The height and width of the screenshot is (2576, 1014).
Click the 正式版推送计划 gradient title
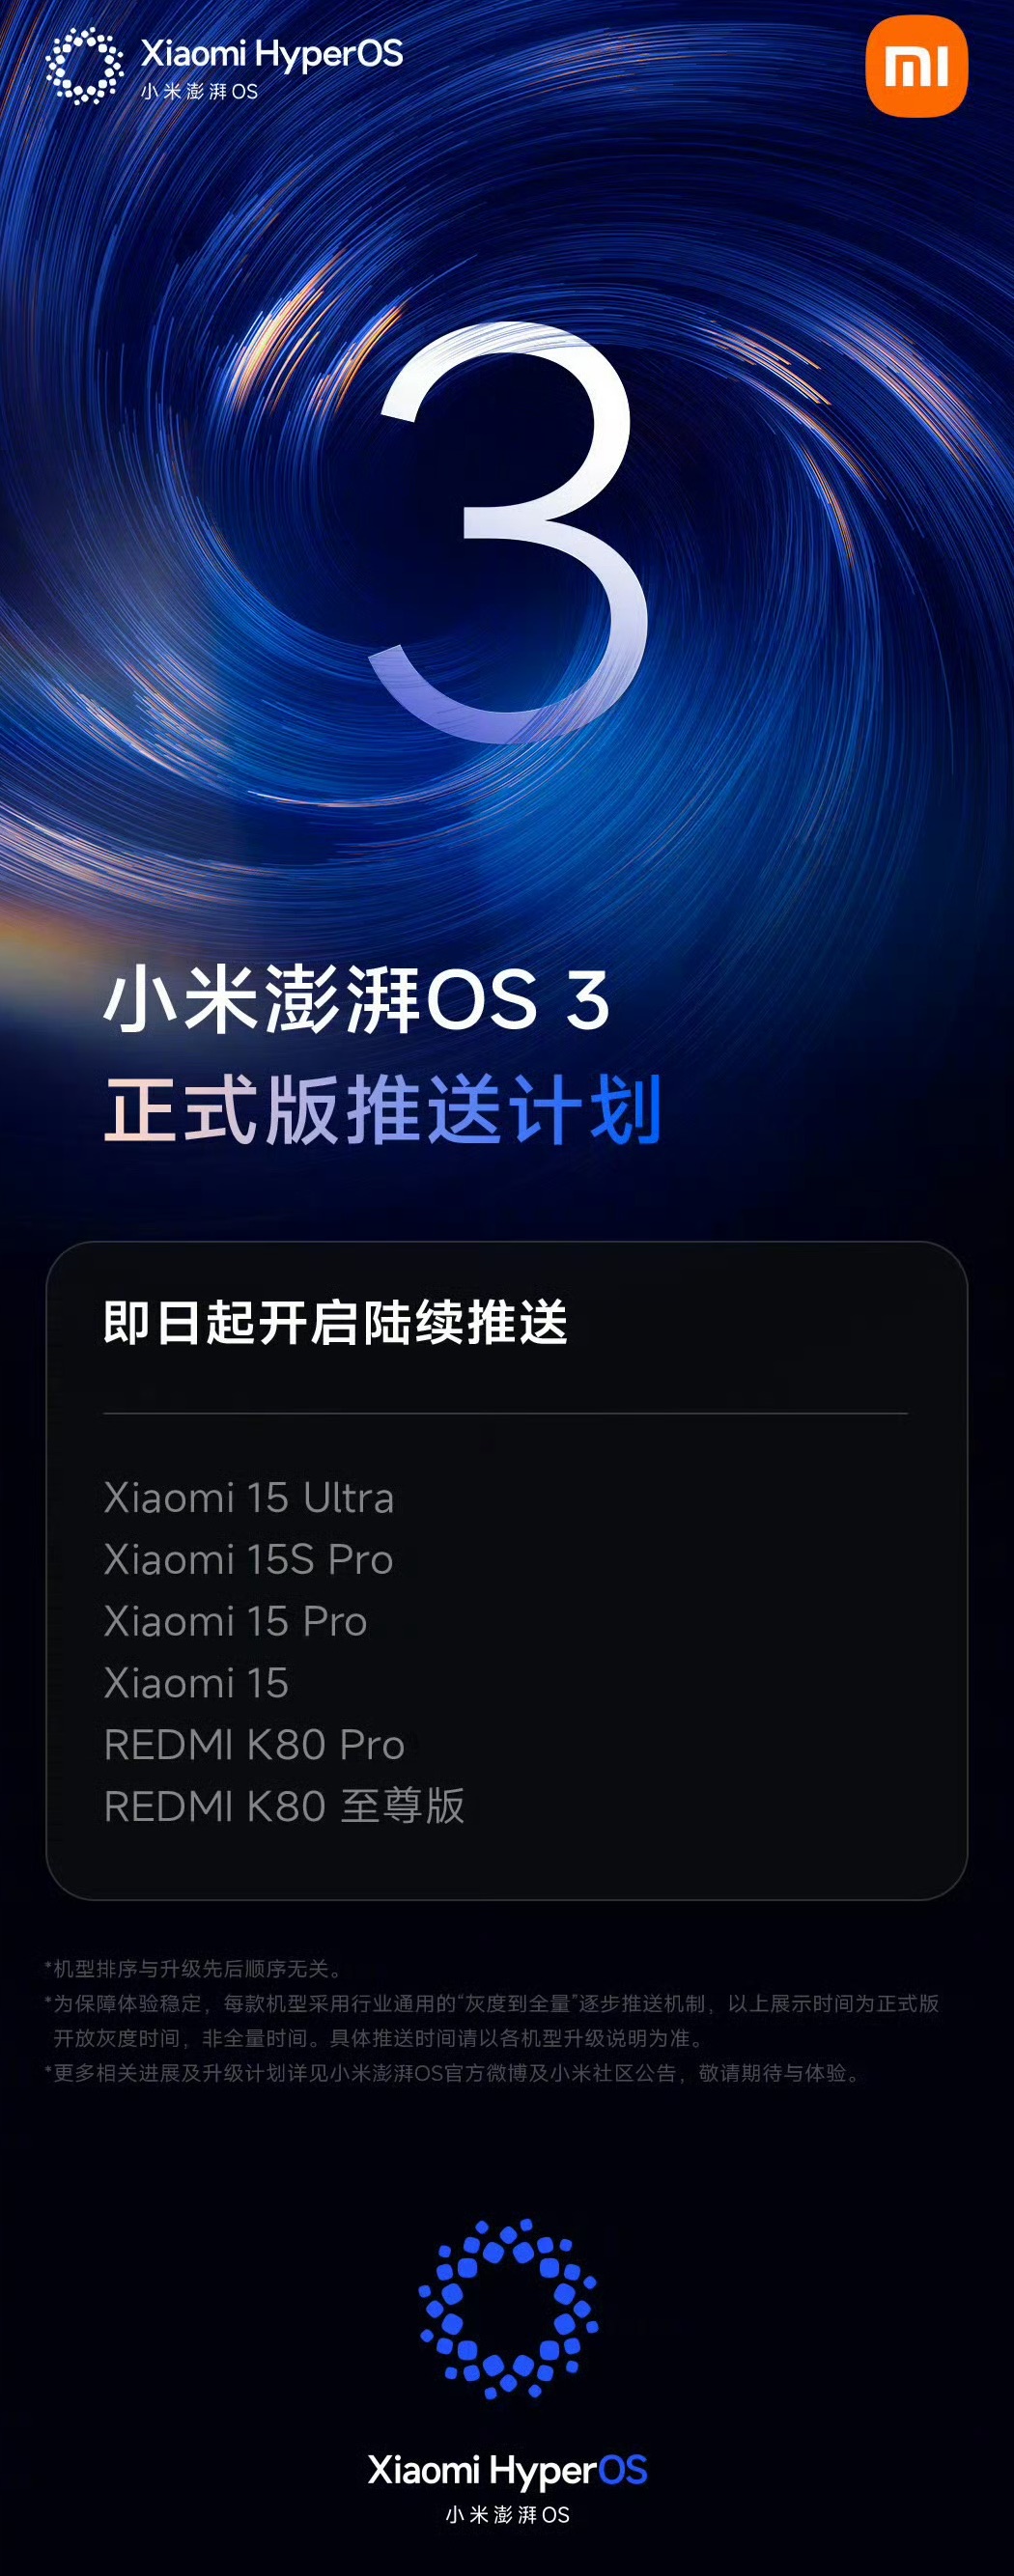click(383, 1109)
